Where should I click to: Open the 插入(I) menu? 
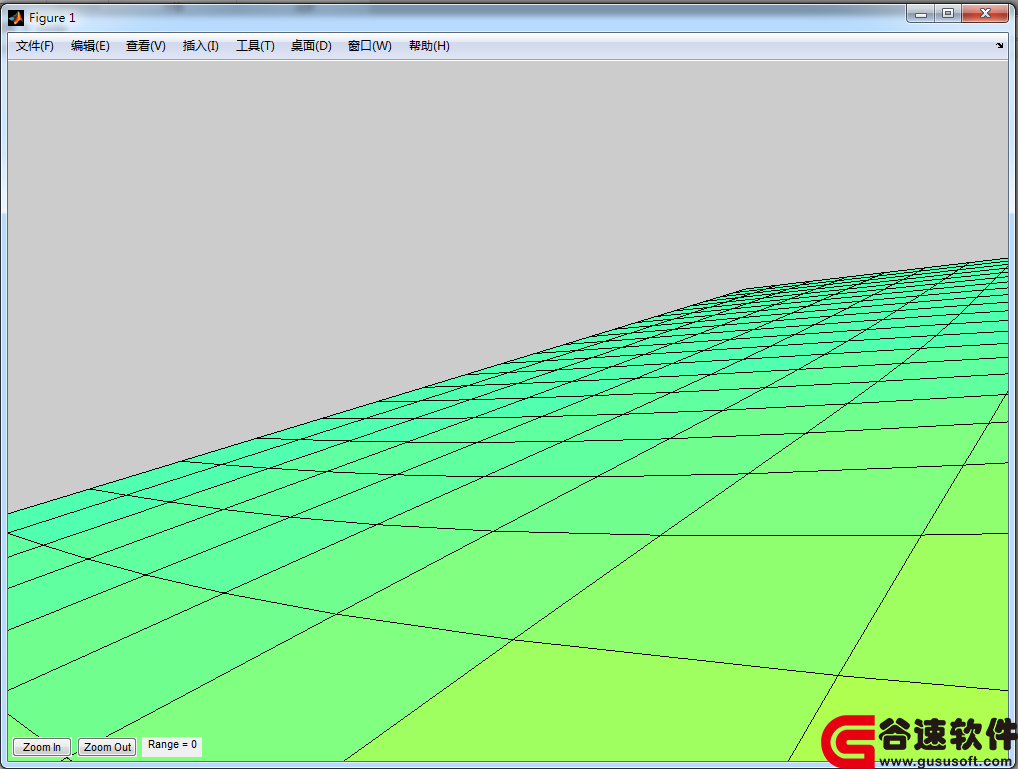201,46
